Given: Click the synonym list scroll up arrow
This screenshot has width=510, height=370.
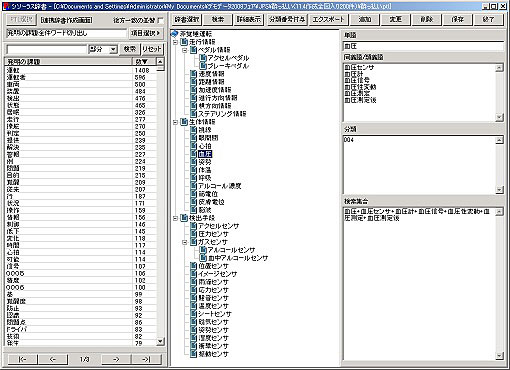Looking at the screenshot, I should [x=499, y=68].
